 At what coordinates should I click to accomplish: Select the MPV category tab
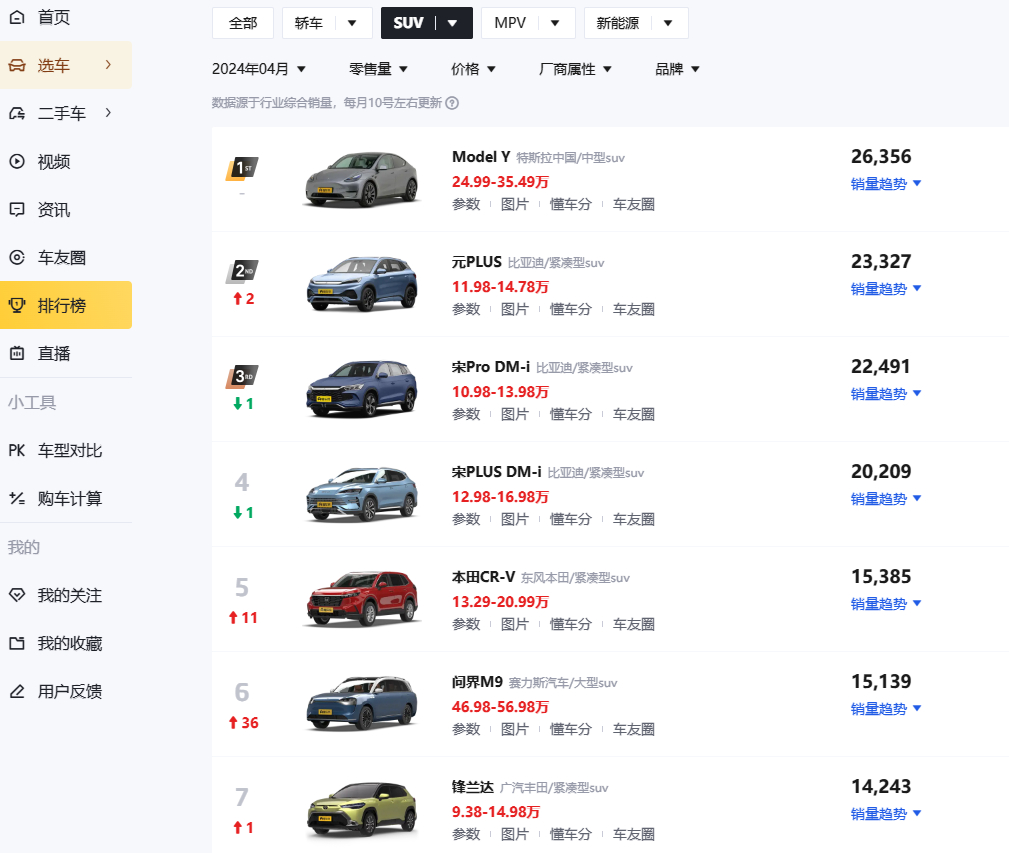coord(510,23)
